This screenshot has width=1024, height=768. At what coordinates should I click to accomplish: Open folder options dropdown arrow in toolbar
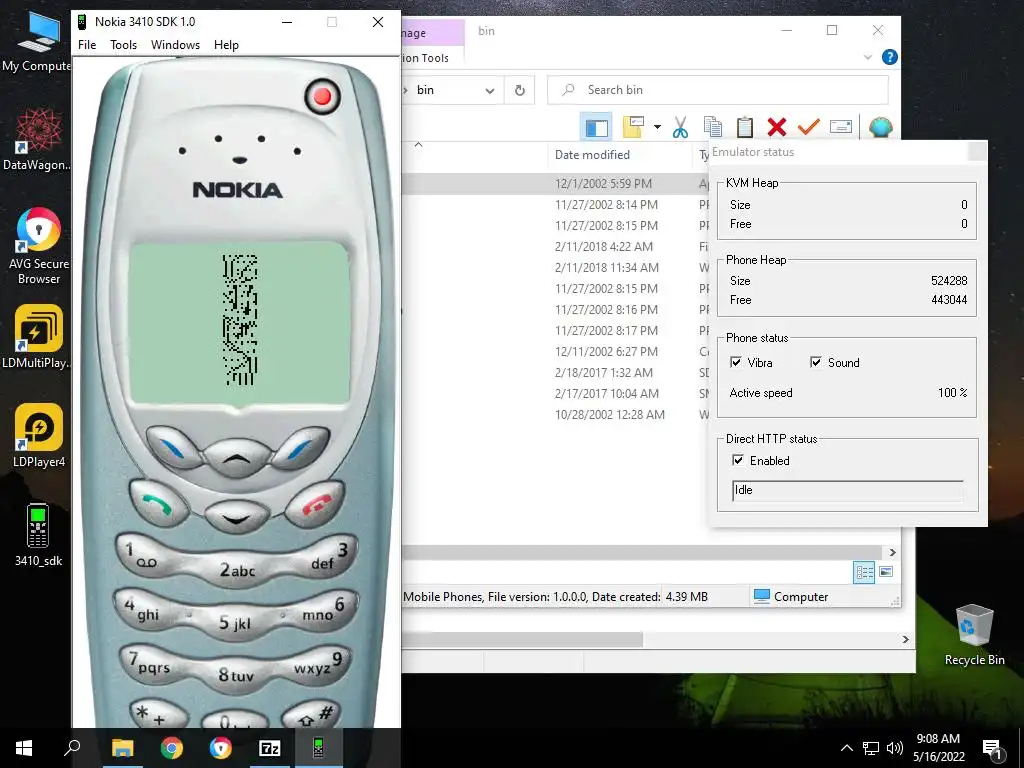pos(658,127)
